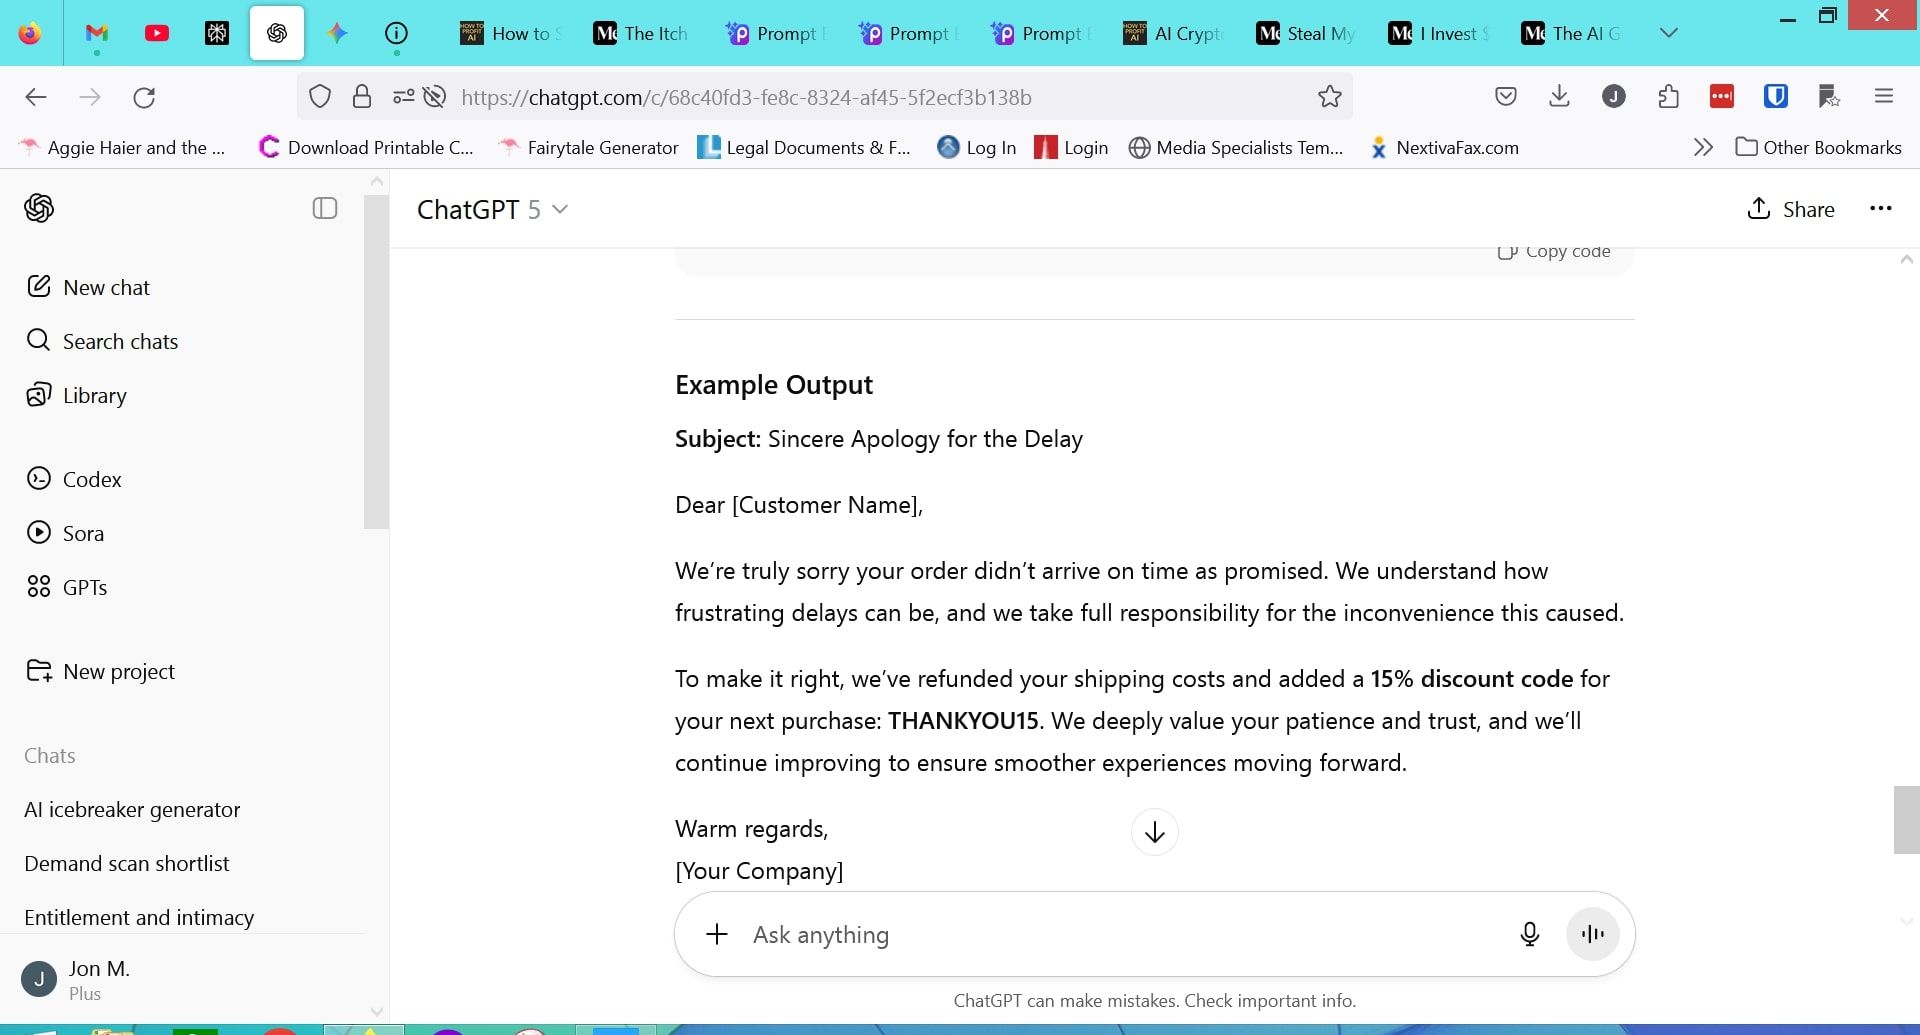Open the list all tabs dropdown
Image resolution: width=1920 pixels, height=1035 pixels.
pos(1668,33)
